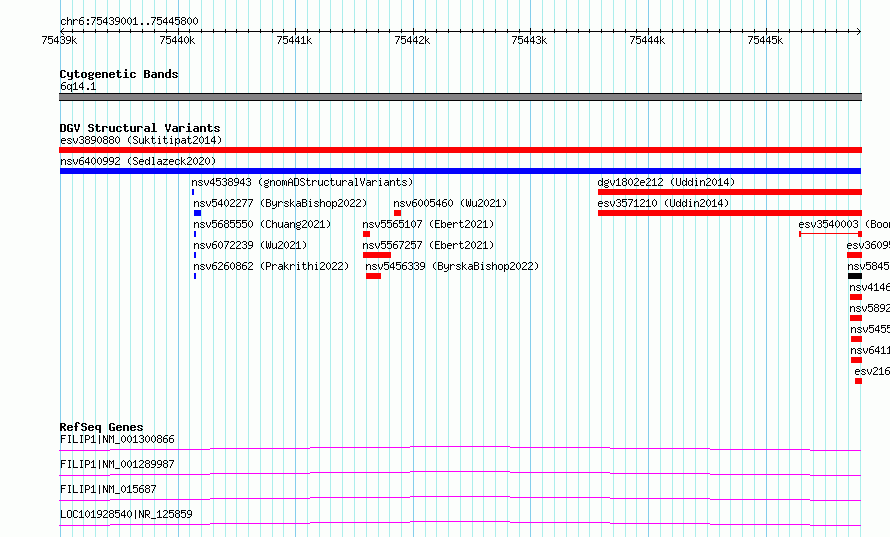Open nsv6005460 (Wu2021) variant label
The width and height of the screenshot is (890, 537).
(x=450, y=203)
